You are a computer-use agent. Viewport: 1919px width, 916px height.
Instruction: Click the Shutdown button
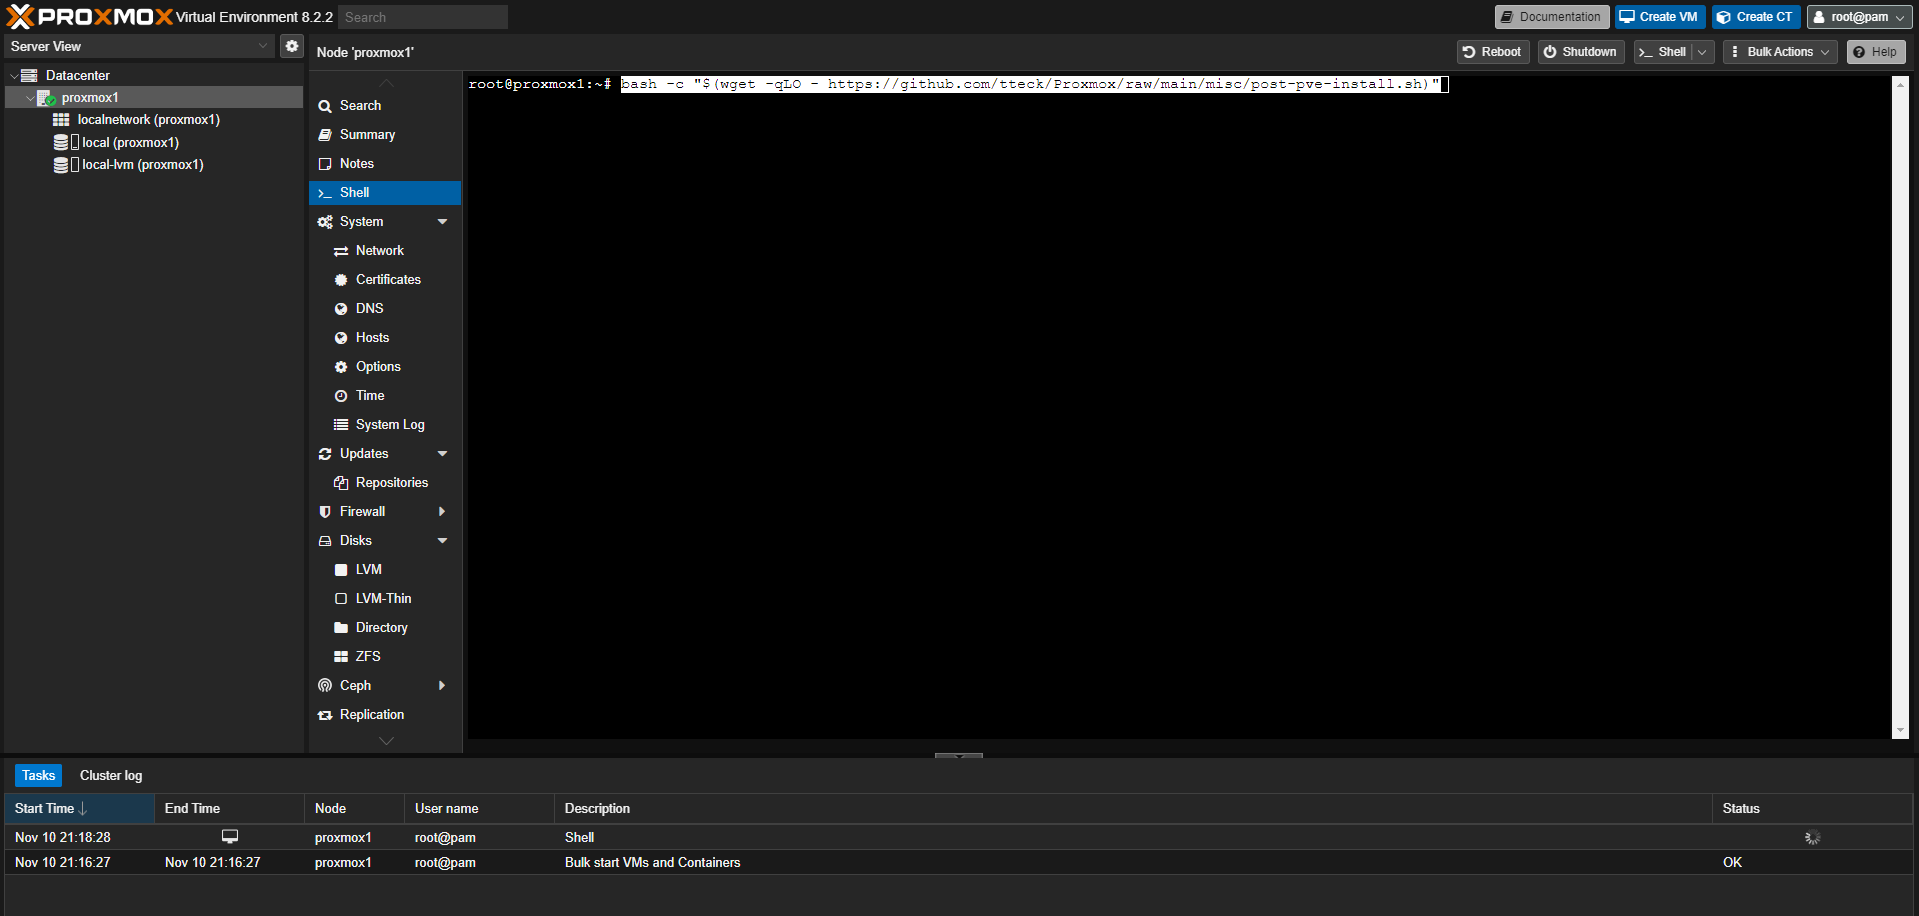point(1580,52)
